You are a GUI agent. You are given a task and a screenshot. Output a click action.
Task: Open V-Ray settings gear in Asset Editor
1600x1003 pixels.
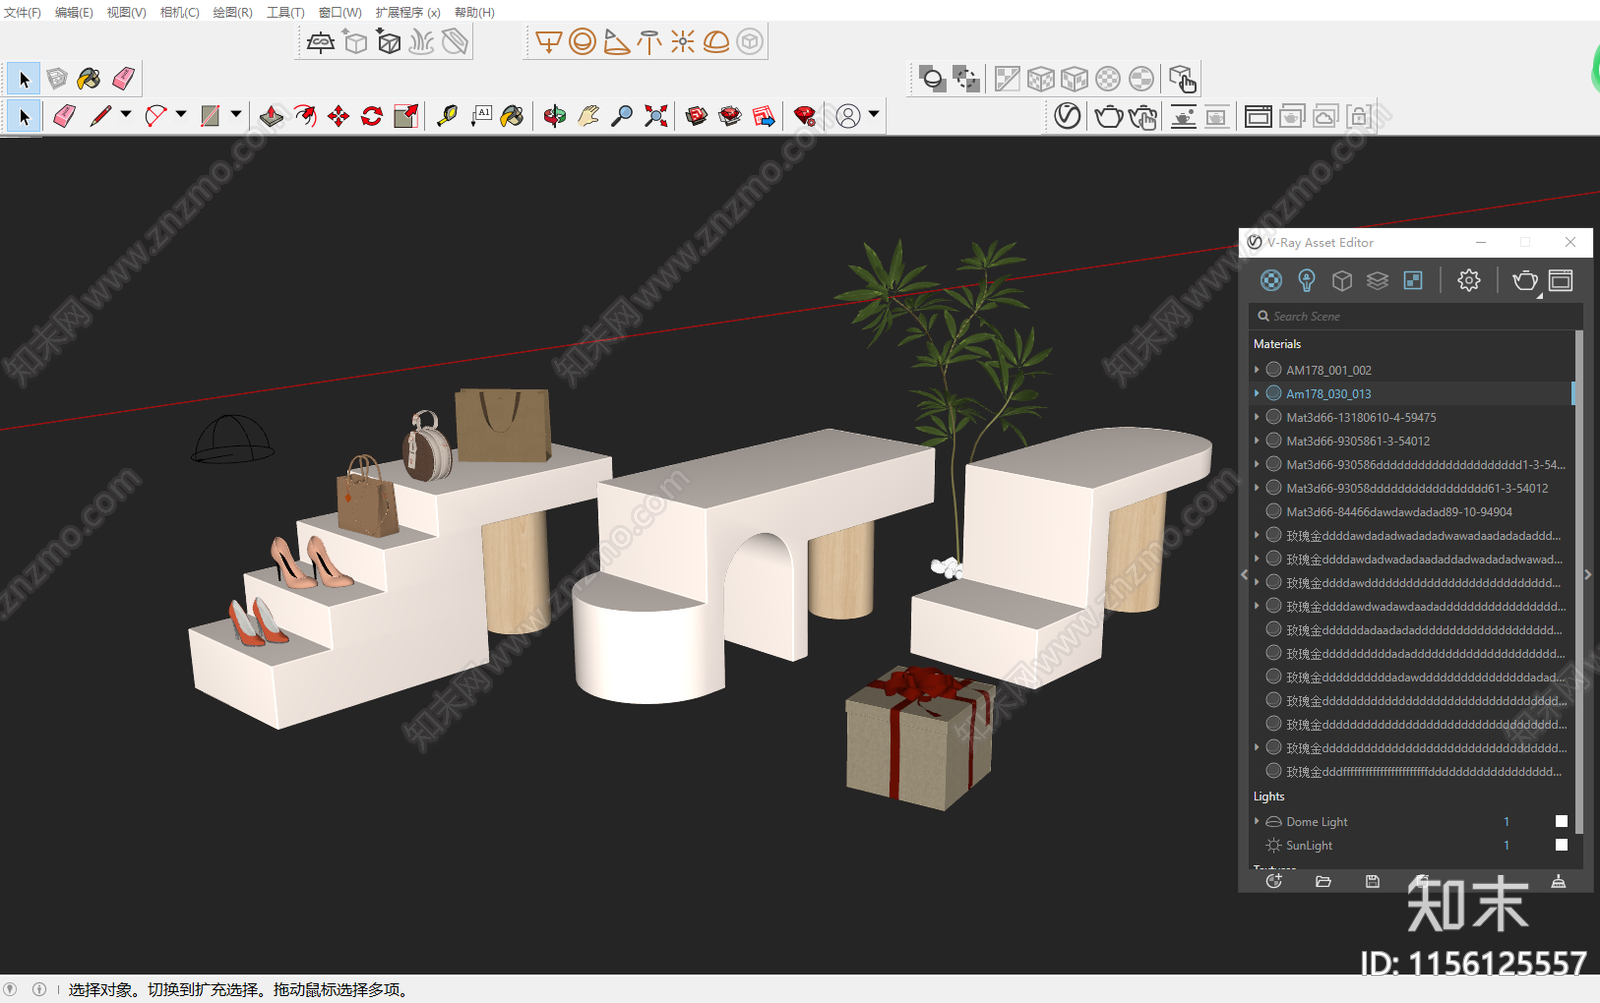coord(1468,281)
